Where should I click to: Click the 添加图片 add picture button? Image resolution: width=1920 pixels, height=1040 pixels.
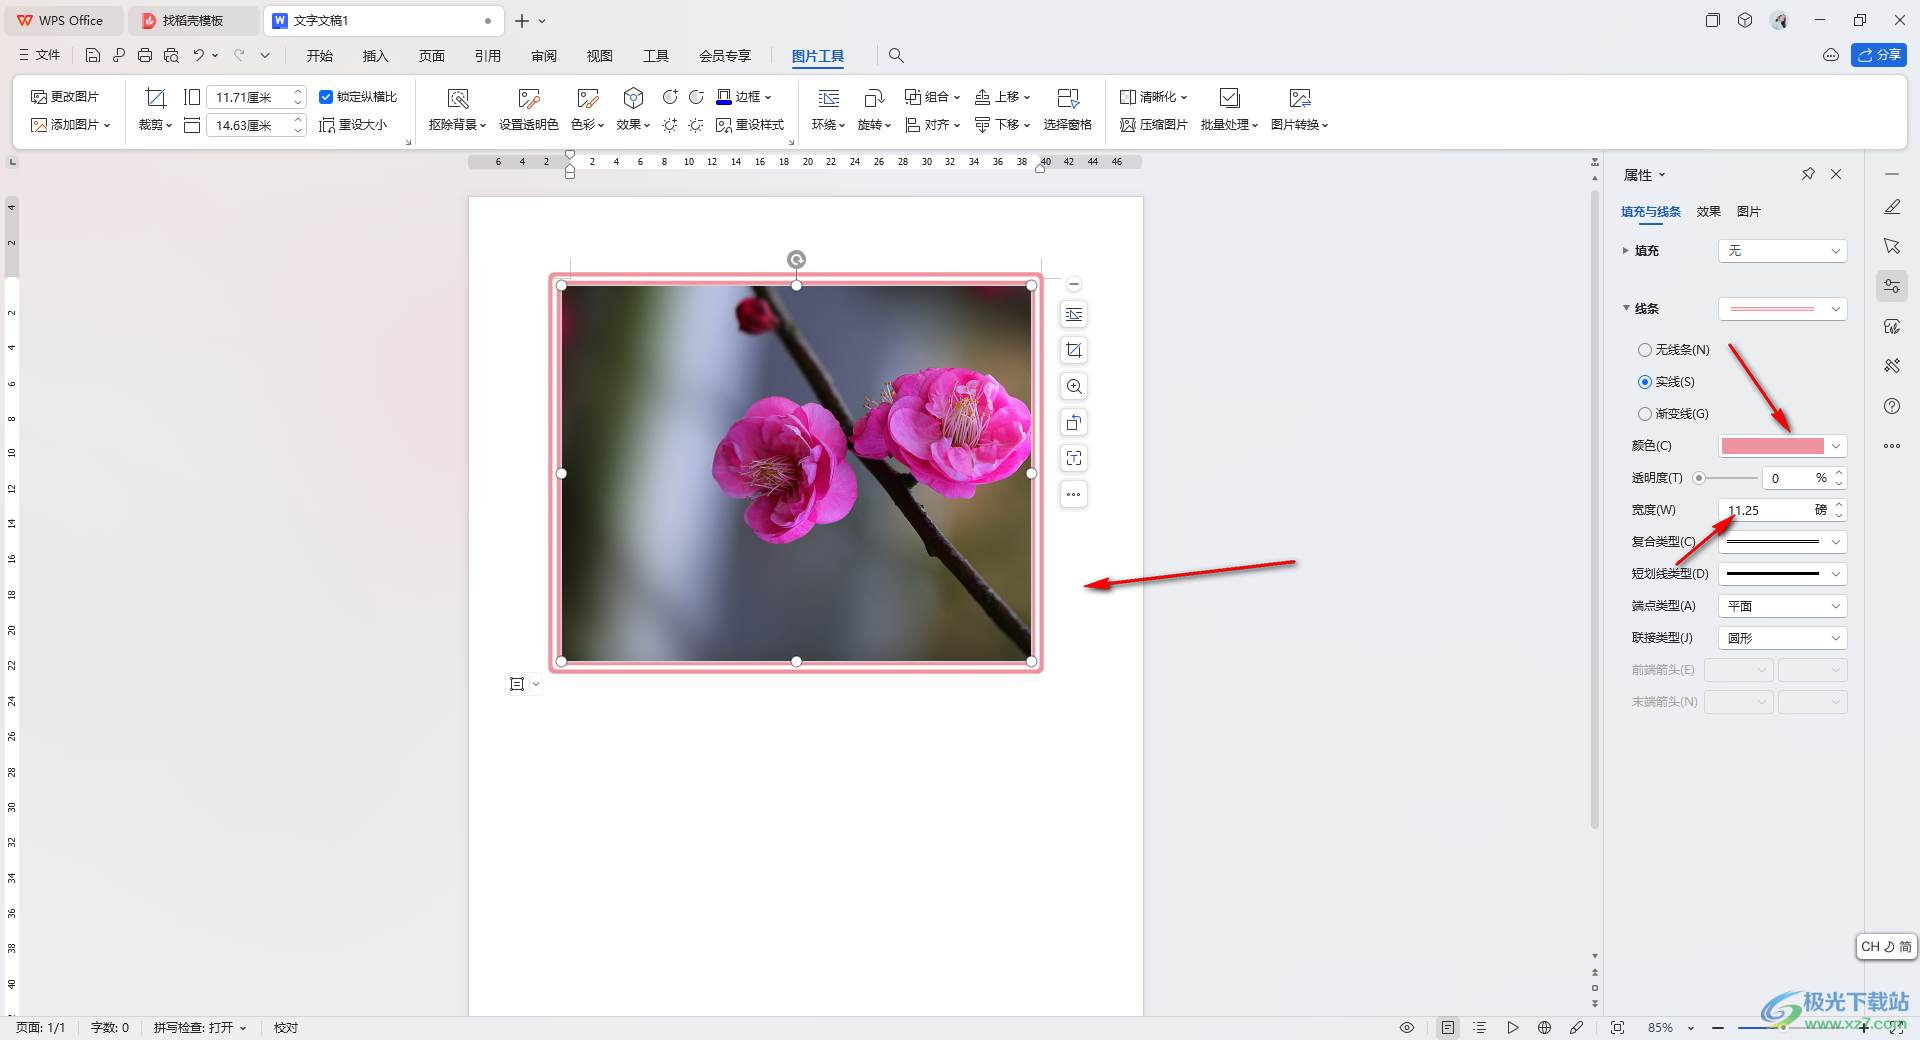pos(70,125)
